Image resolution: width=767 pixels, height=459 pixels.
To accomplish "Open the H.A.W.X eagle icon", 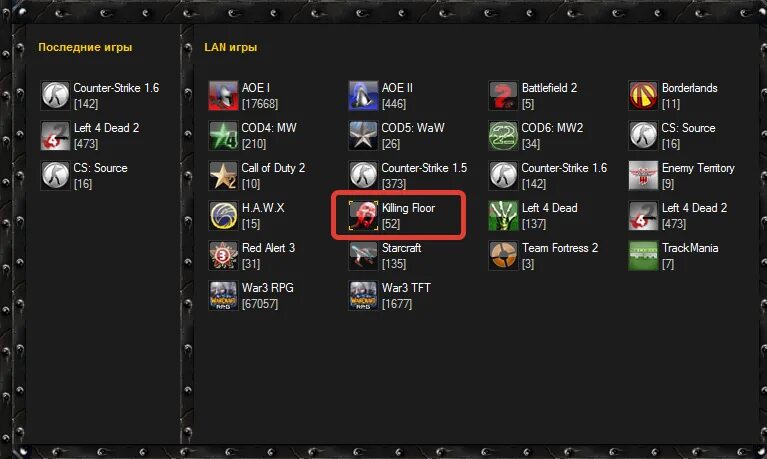I will (x=223, y=215).
